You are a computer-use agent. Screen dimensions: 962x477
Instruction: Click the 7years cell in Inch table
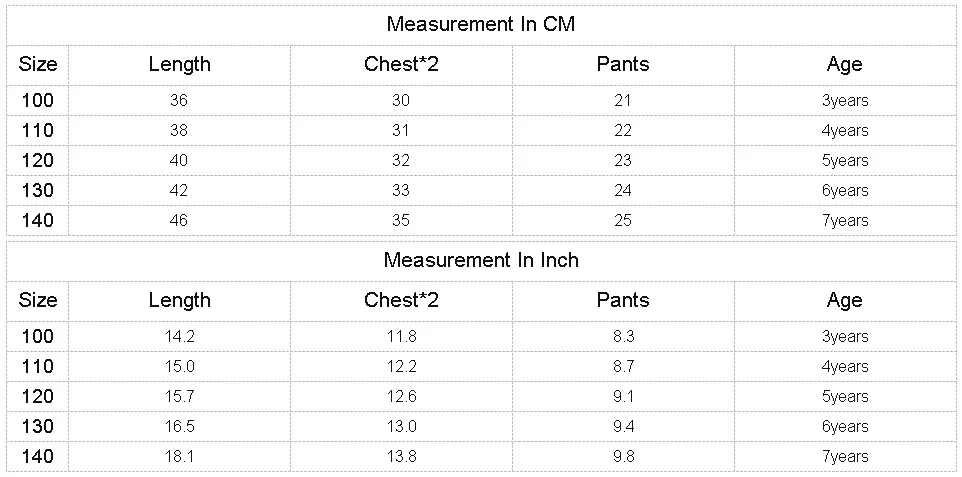845,456
